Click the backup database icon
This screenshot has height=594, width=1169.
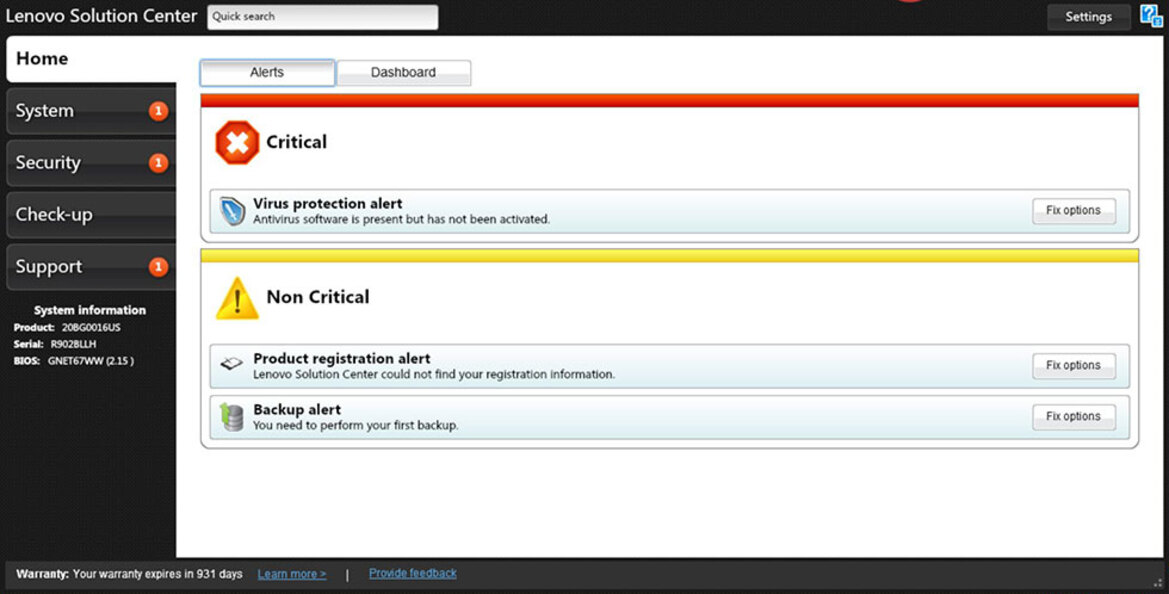(232, 417)
